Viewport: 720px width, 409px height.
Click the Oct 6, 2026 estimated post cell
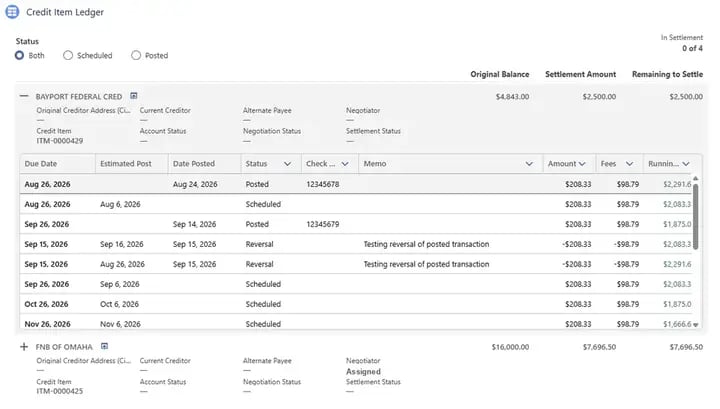pyautogui.click(x=119, y=304)
